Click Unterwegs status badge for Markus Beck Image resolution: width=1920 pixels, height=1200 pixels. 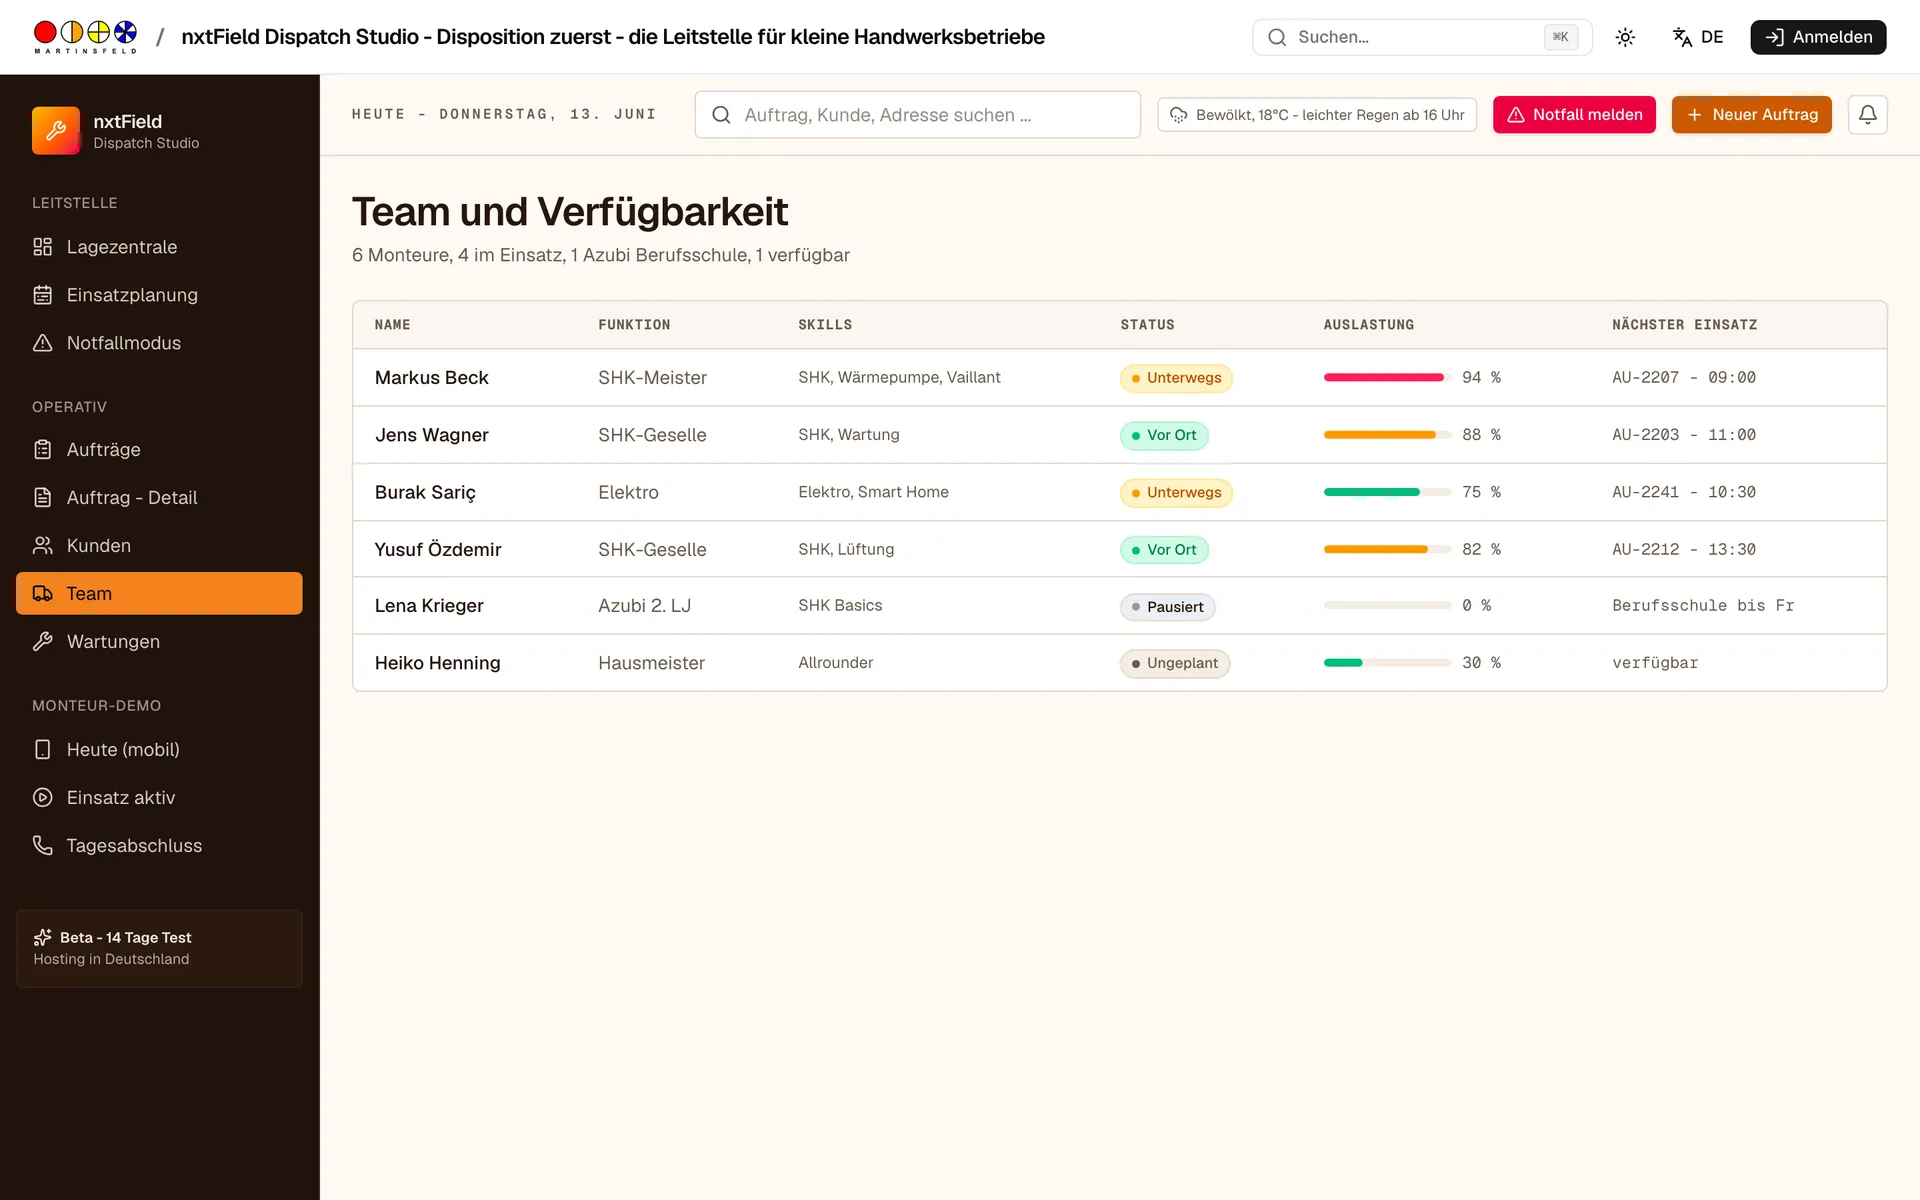pyautogui.click(x=1176, y=378)
